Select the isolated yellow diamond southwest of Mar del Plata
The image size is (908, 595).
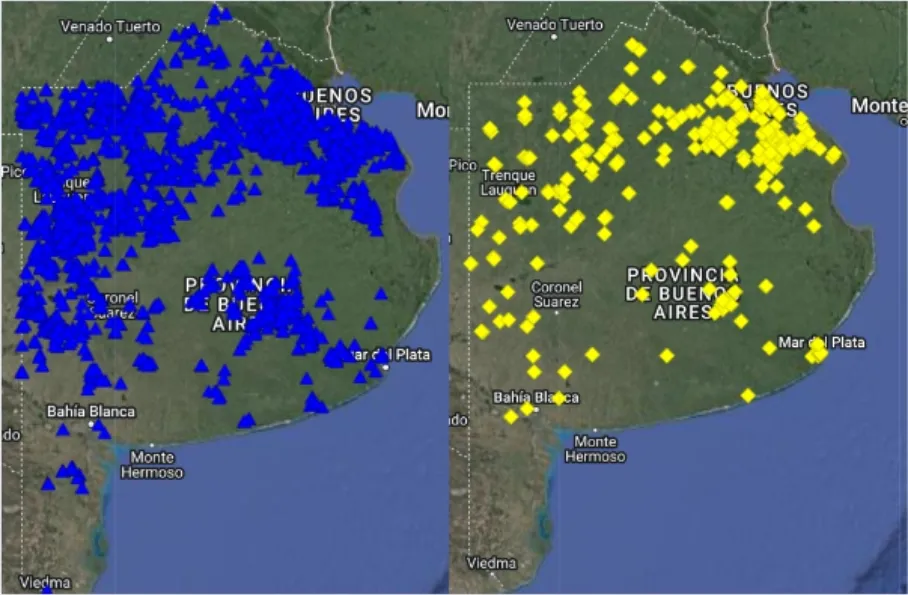(x=748, y=395)
